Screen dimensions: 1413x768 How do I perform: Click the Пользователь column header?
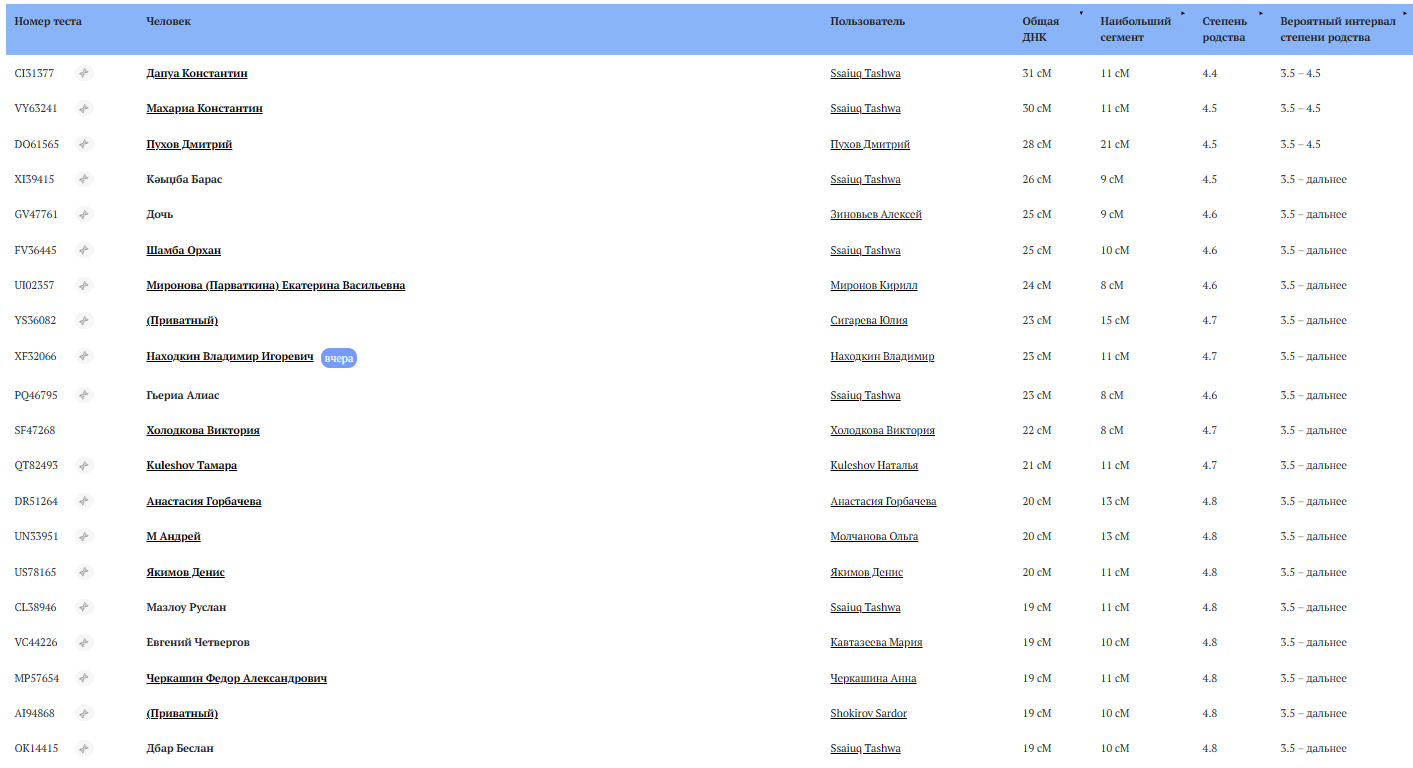(867, 21)
